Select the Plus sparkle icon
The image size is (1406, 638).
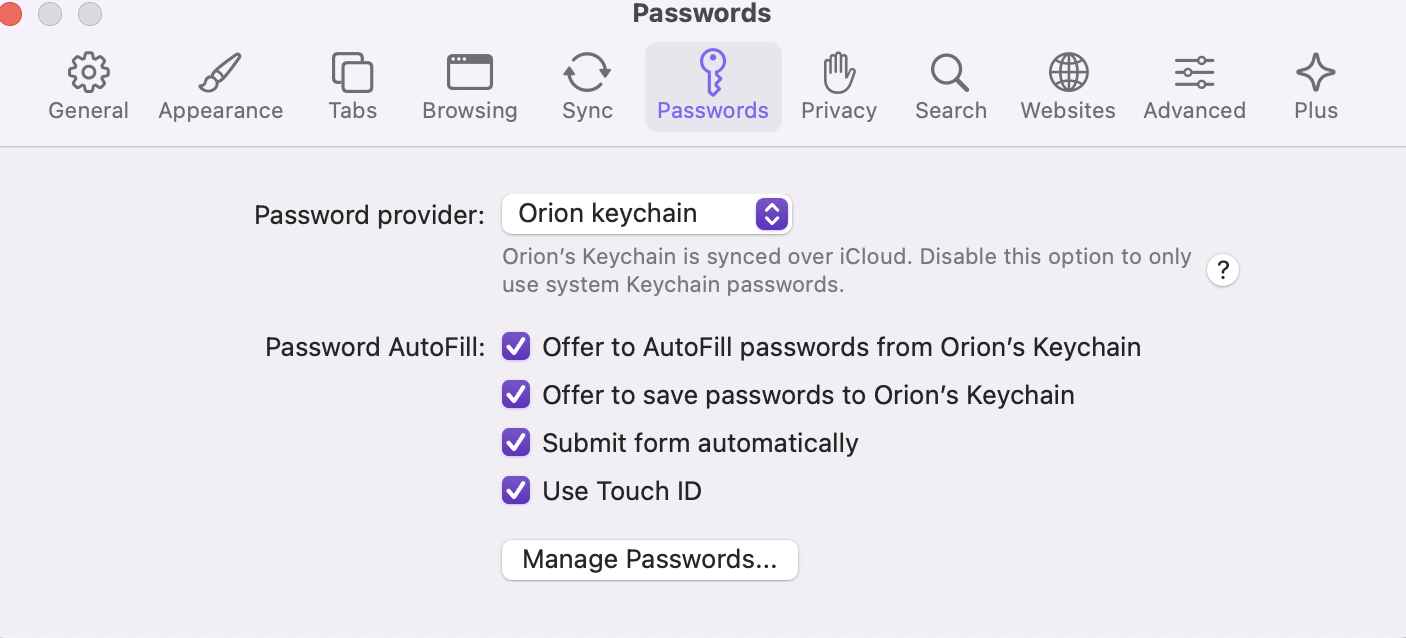(1315, 73)
